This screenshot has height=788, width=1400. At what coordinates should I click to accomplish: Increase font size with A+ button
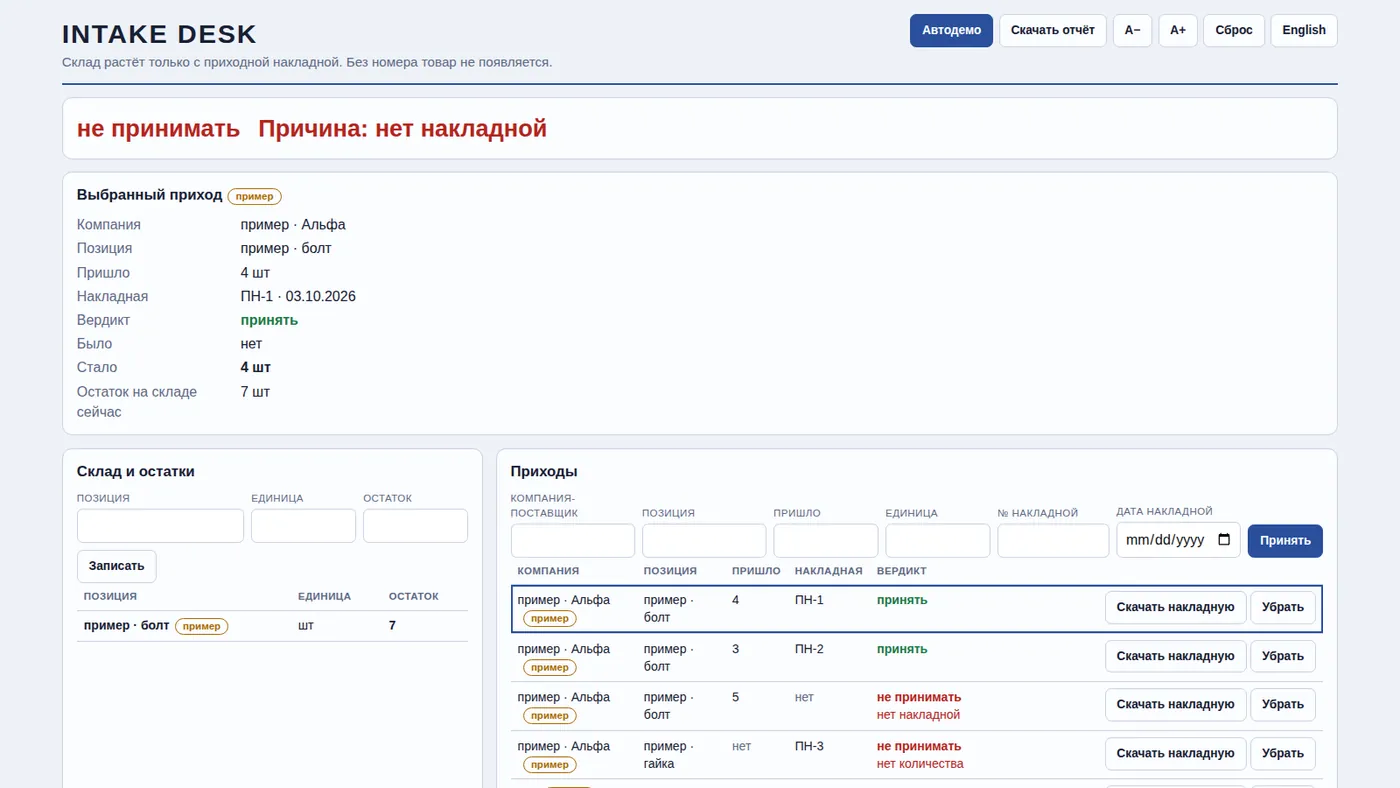coord(1178,30)
